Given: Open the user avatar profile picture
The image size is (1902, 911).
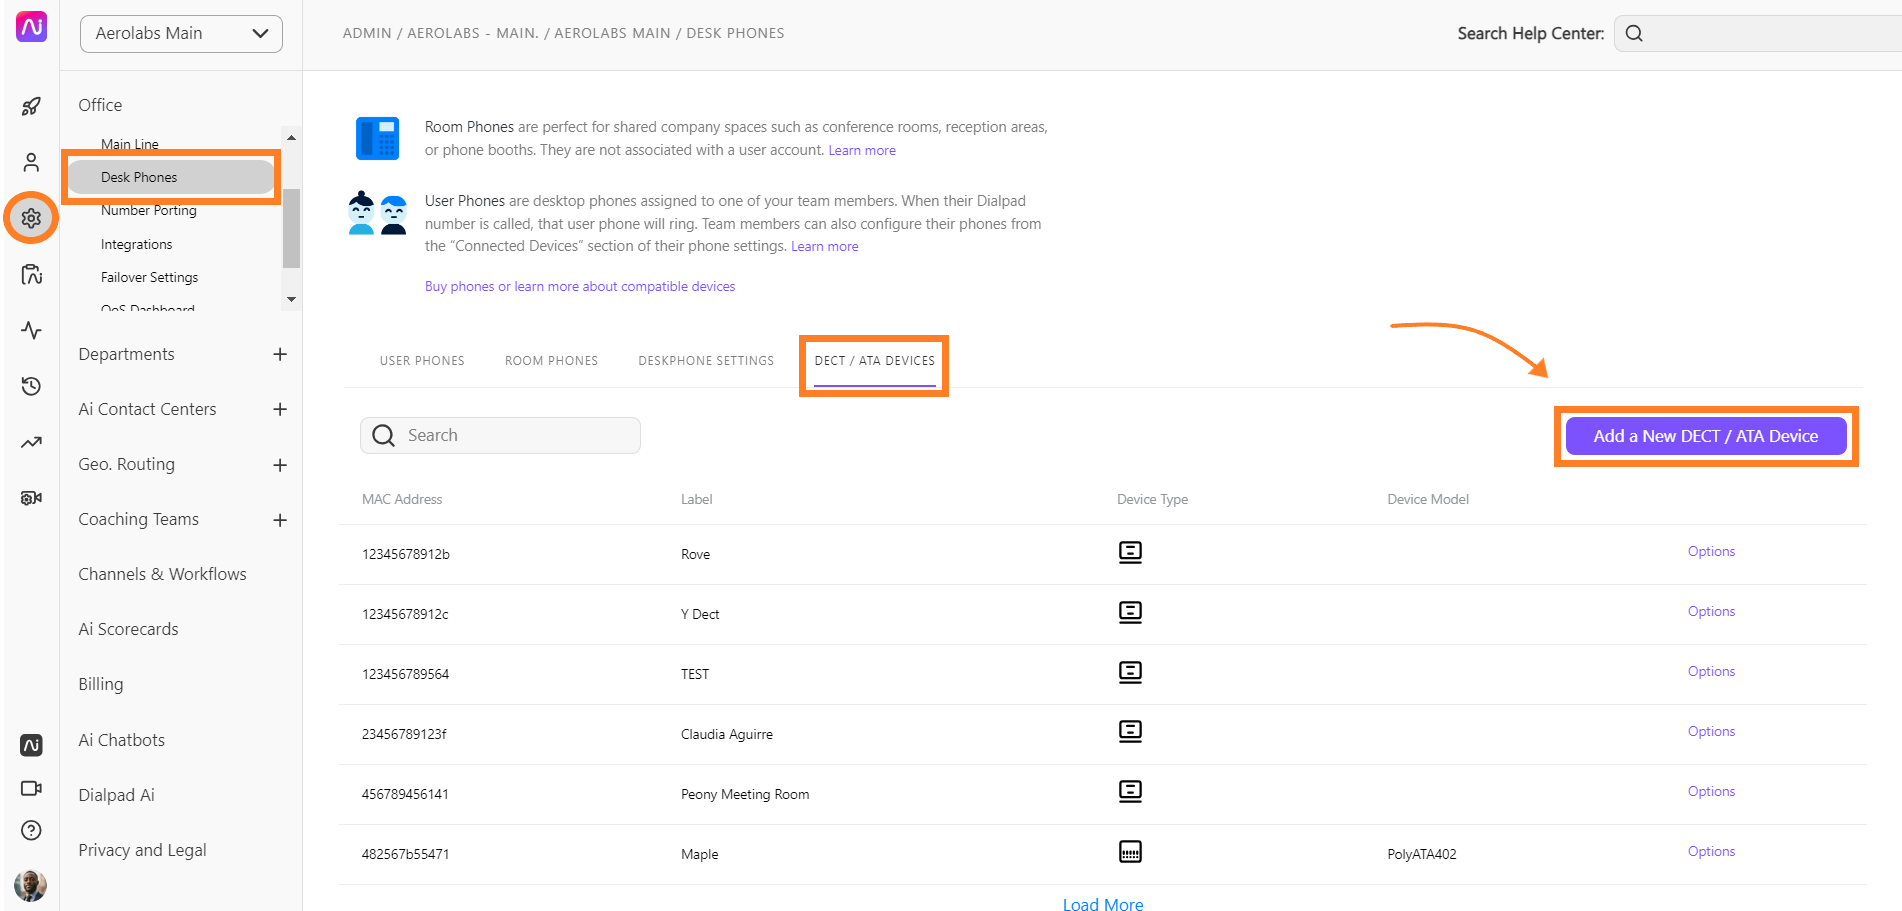Looking at the screenshot, I should pyautogui.click(x=31, y=885).
